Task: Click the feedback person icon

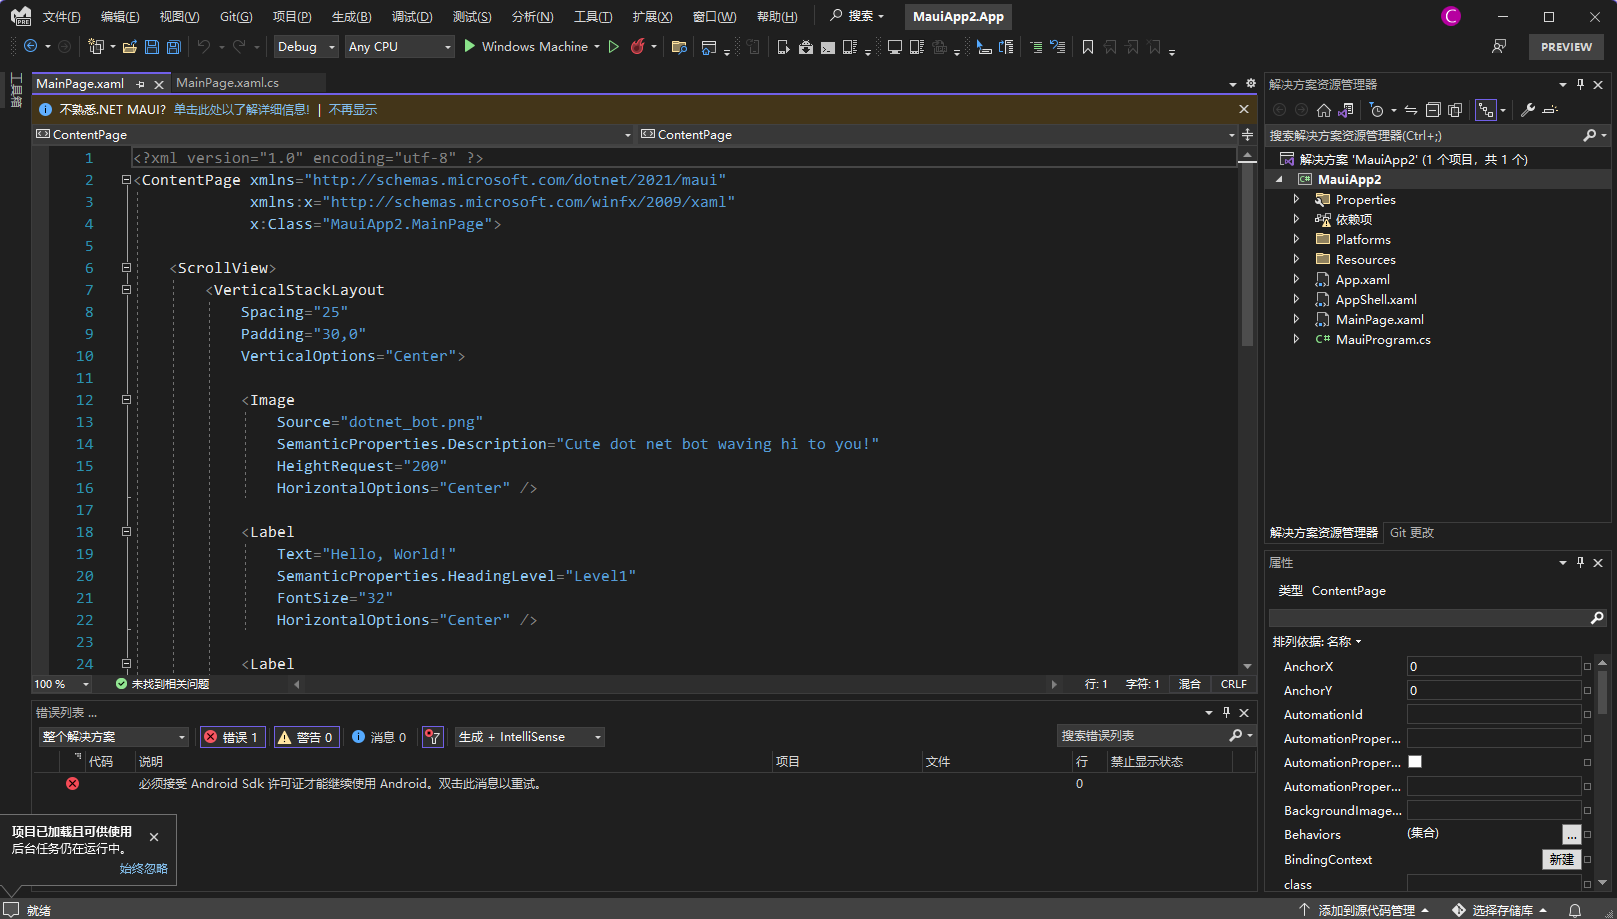Action: (1499, 47)
